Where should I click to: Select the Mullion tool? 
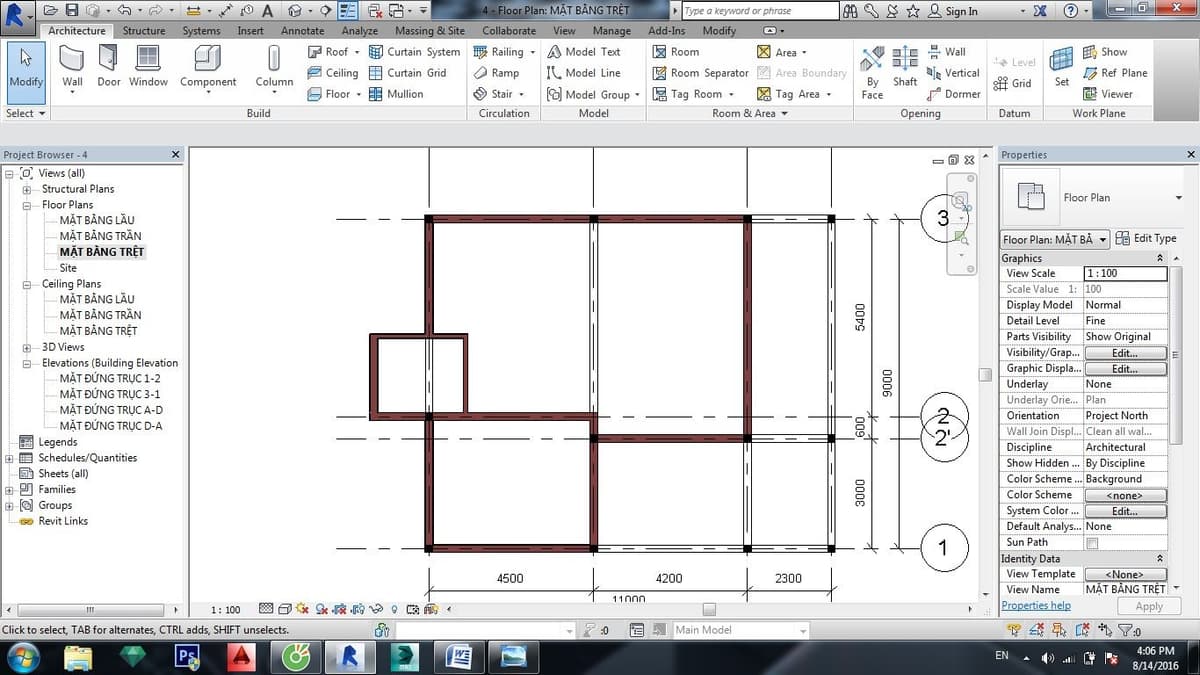coord(396,94)
